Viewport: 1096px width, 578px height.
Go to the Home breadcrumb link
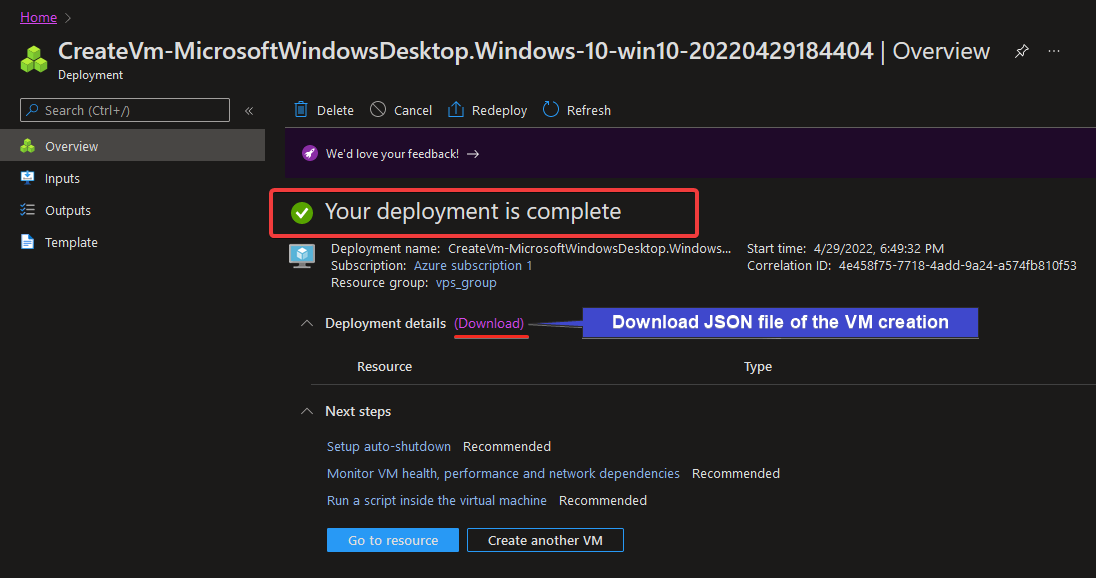[x=38, y=17]
